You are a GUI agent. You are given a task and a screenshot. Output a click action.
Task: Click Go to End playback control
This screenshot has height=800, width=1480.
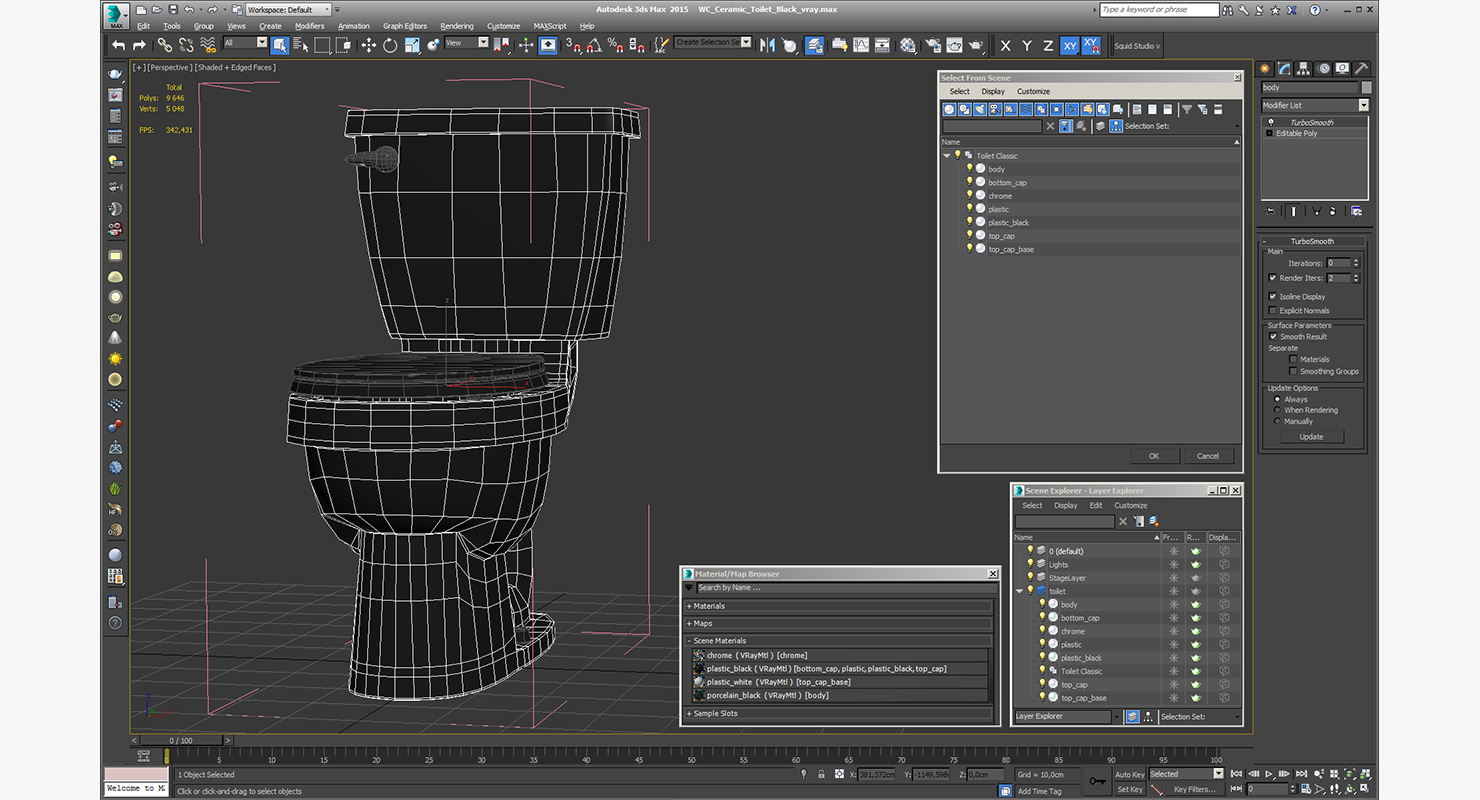(1299, 774)
